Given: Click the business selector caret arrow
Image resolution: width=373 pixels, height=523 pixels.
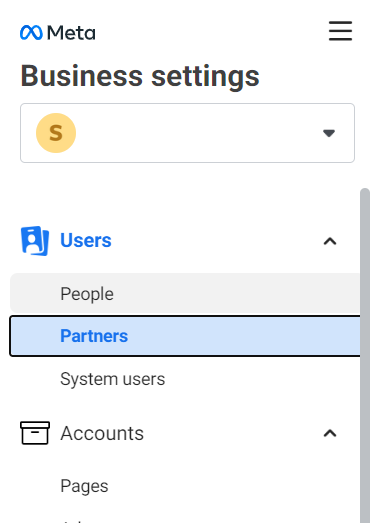Looking at the screenshot, I should (329, 133).
